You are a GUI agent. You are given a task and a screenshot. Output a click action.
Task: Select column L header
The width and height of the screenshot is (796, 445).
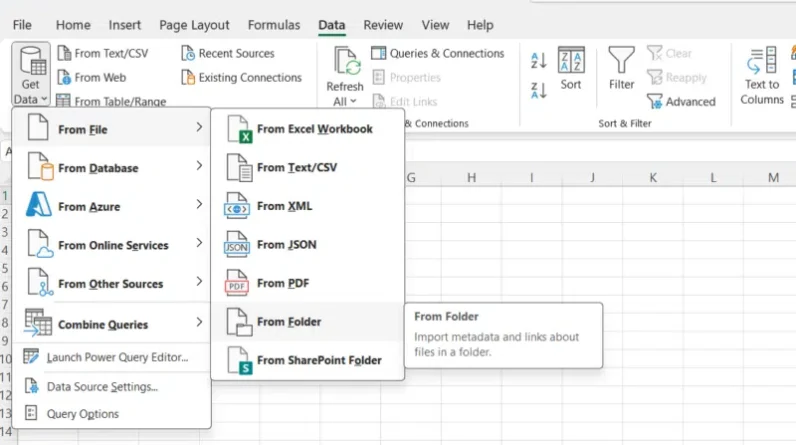[713, 178]
